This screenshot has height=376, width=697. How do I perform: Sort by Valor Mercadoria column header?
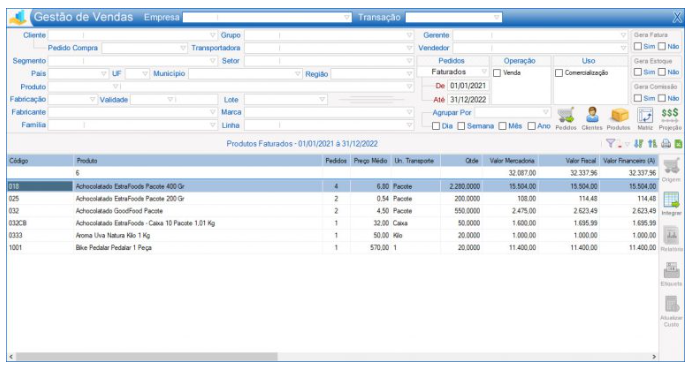510,160
